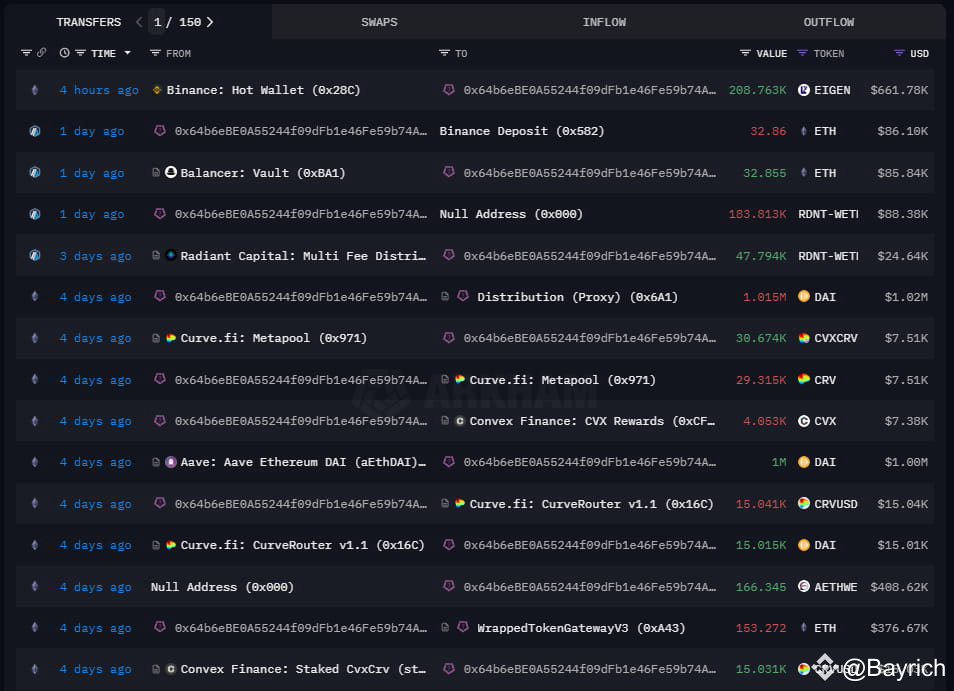Open the 4 hours ago transaction time
Viewport: 954px width, 691px height.
99,90
